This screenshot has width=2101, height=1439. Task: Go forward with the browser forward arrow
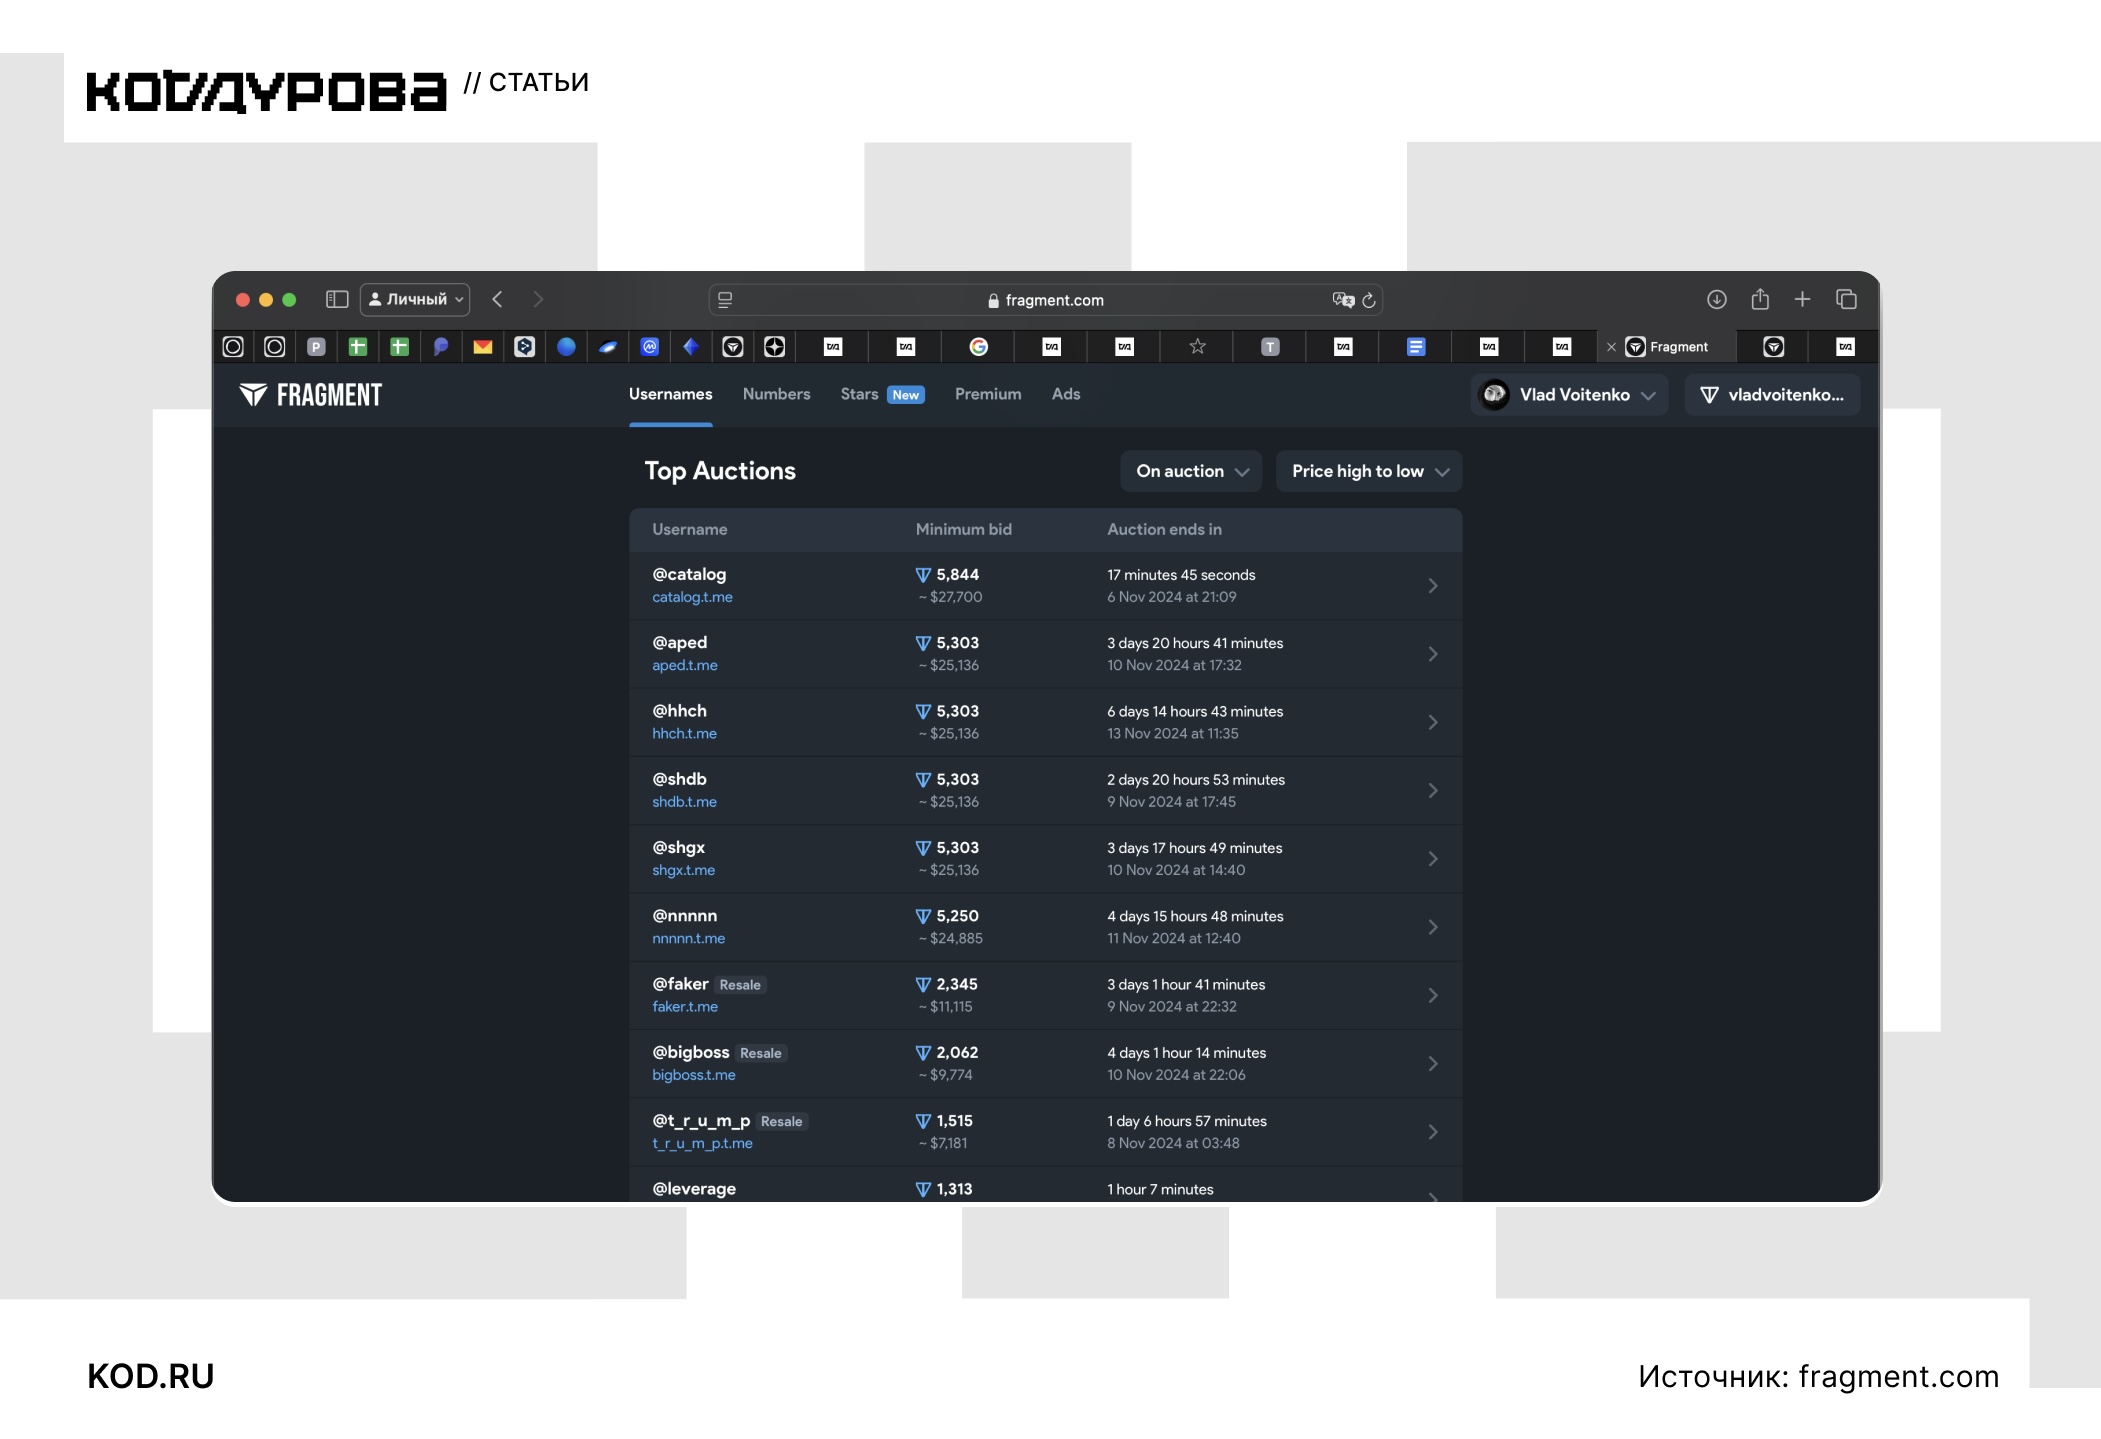pos(538,299)
